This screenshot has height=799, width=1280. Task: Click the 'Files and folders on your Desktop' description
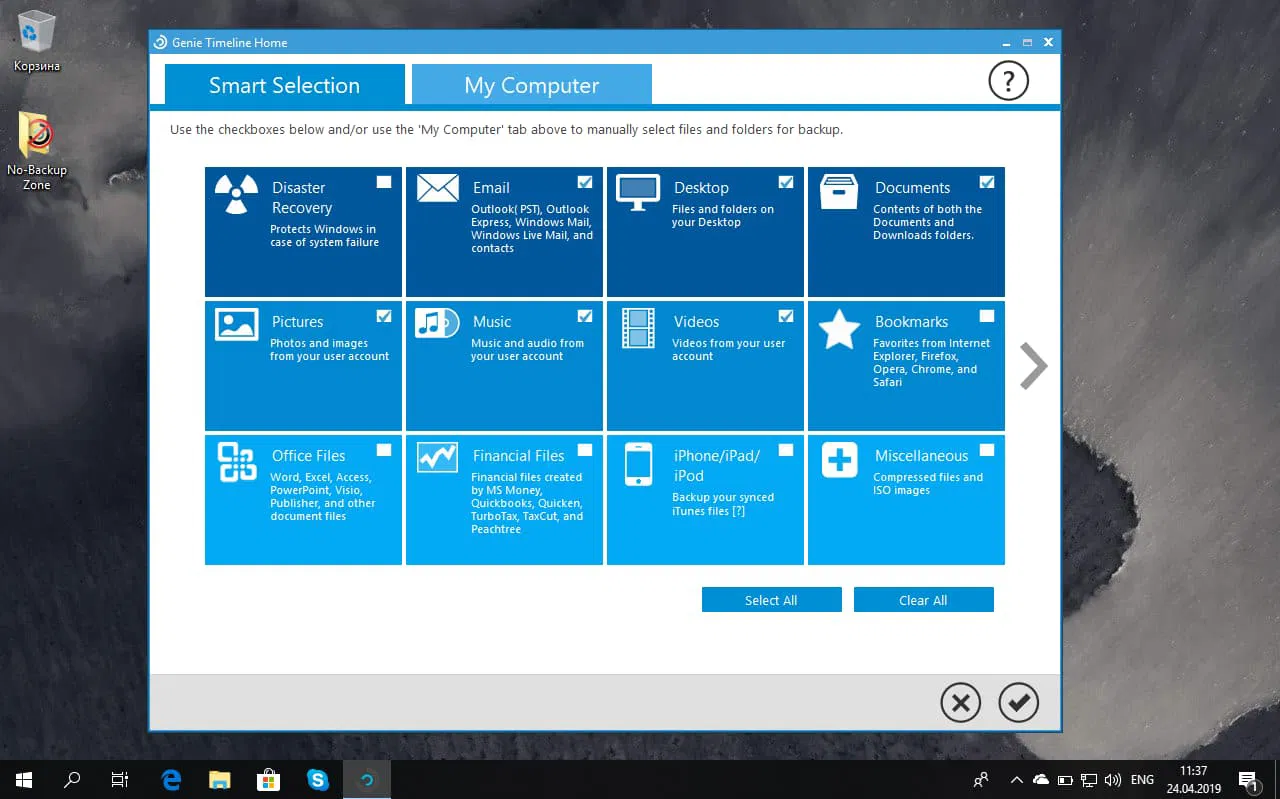click(x=723, y=216)
